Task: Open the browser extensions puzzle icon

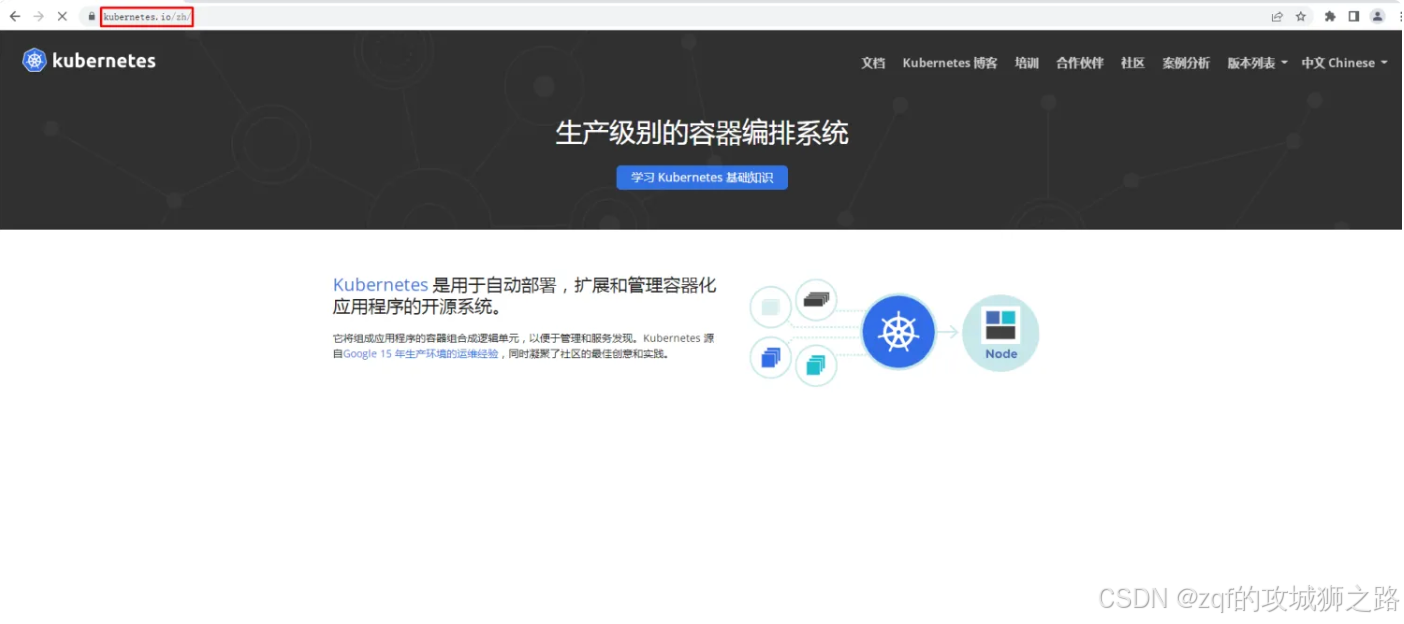Action: [1330, 16]
